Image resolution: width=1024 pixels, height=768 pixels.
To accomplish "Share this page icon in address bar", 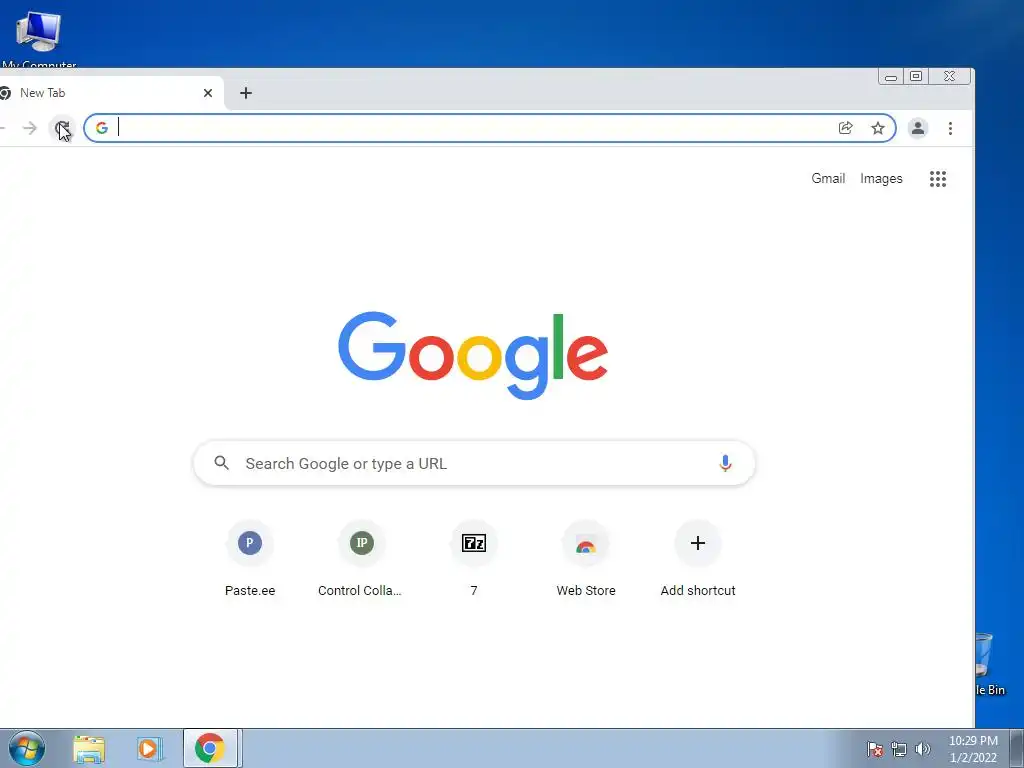I will pyautogui.click(x=845, y=128).
